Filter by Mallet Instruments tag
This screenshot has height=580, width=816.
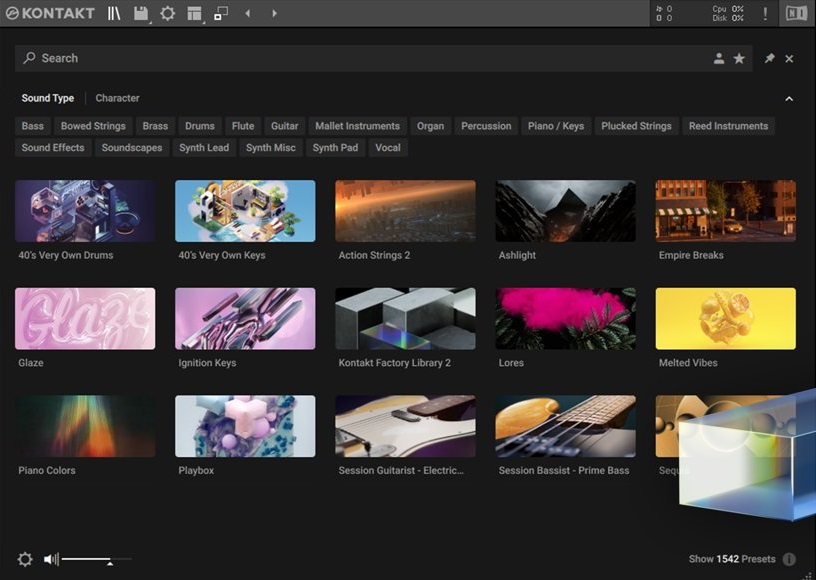[x=358, y=126]
